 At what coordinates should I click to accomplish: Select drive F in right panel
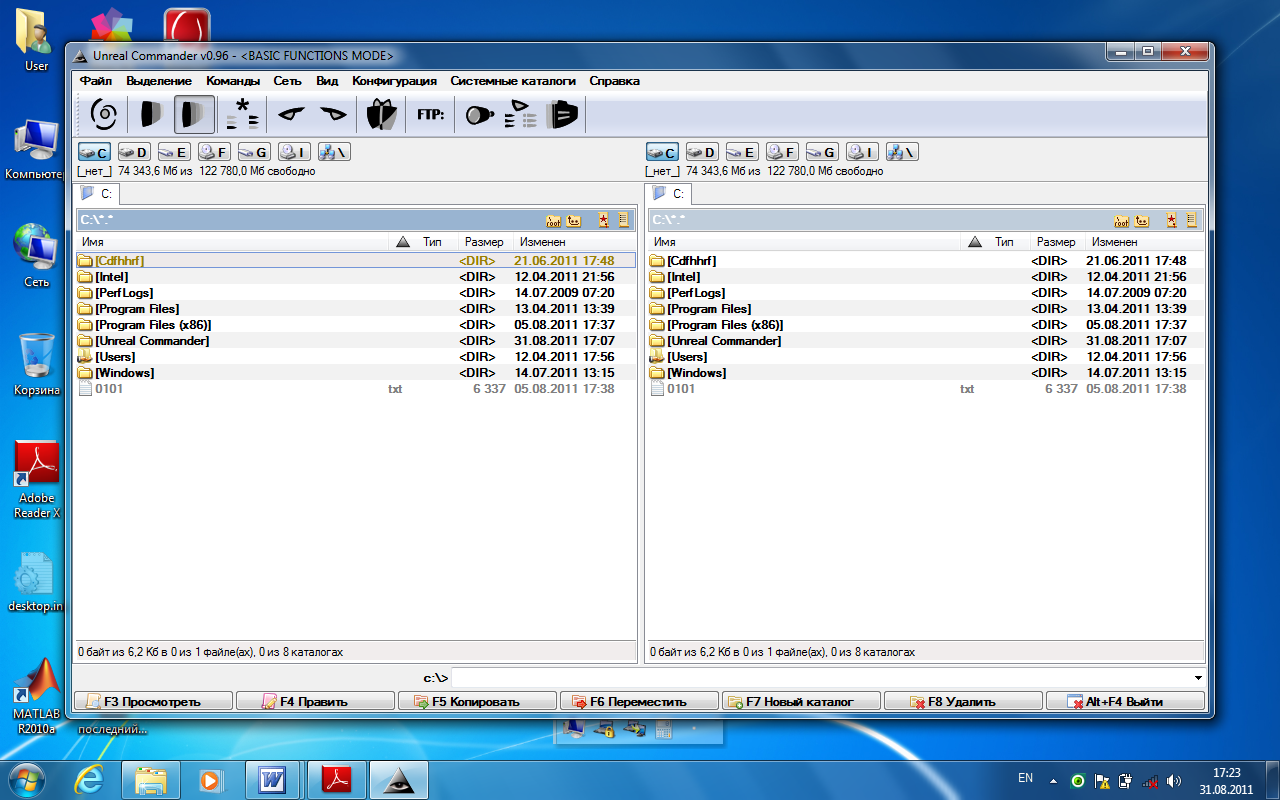pos(782,152)
